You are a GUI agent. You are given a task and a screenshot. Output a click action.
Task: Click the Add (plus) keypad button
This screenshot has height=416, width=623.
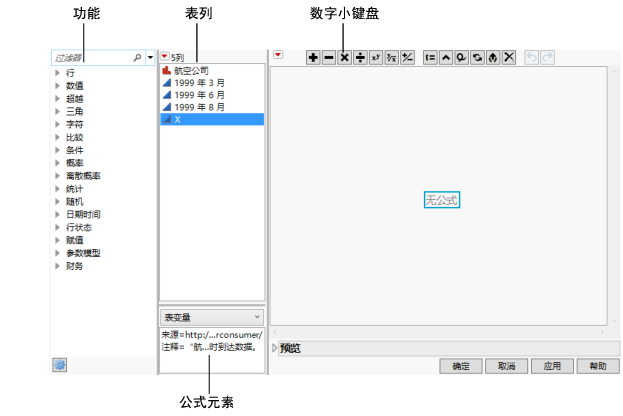click(313, 58)
